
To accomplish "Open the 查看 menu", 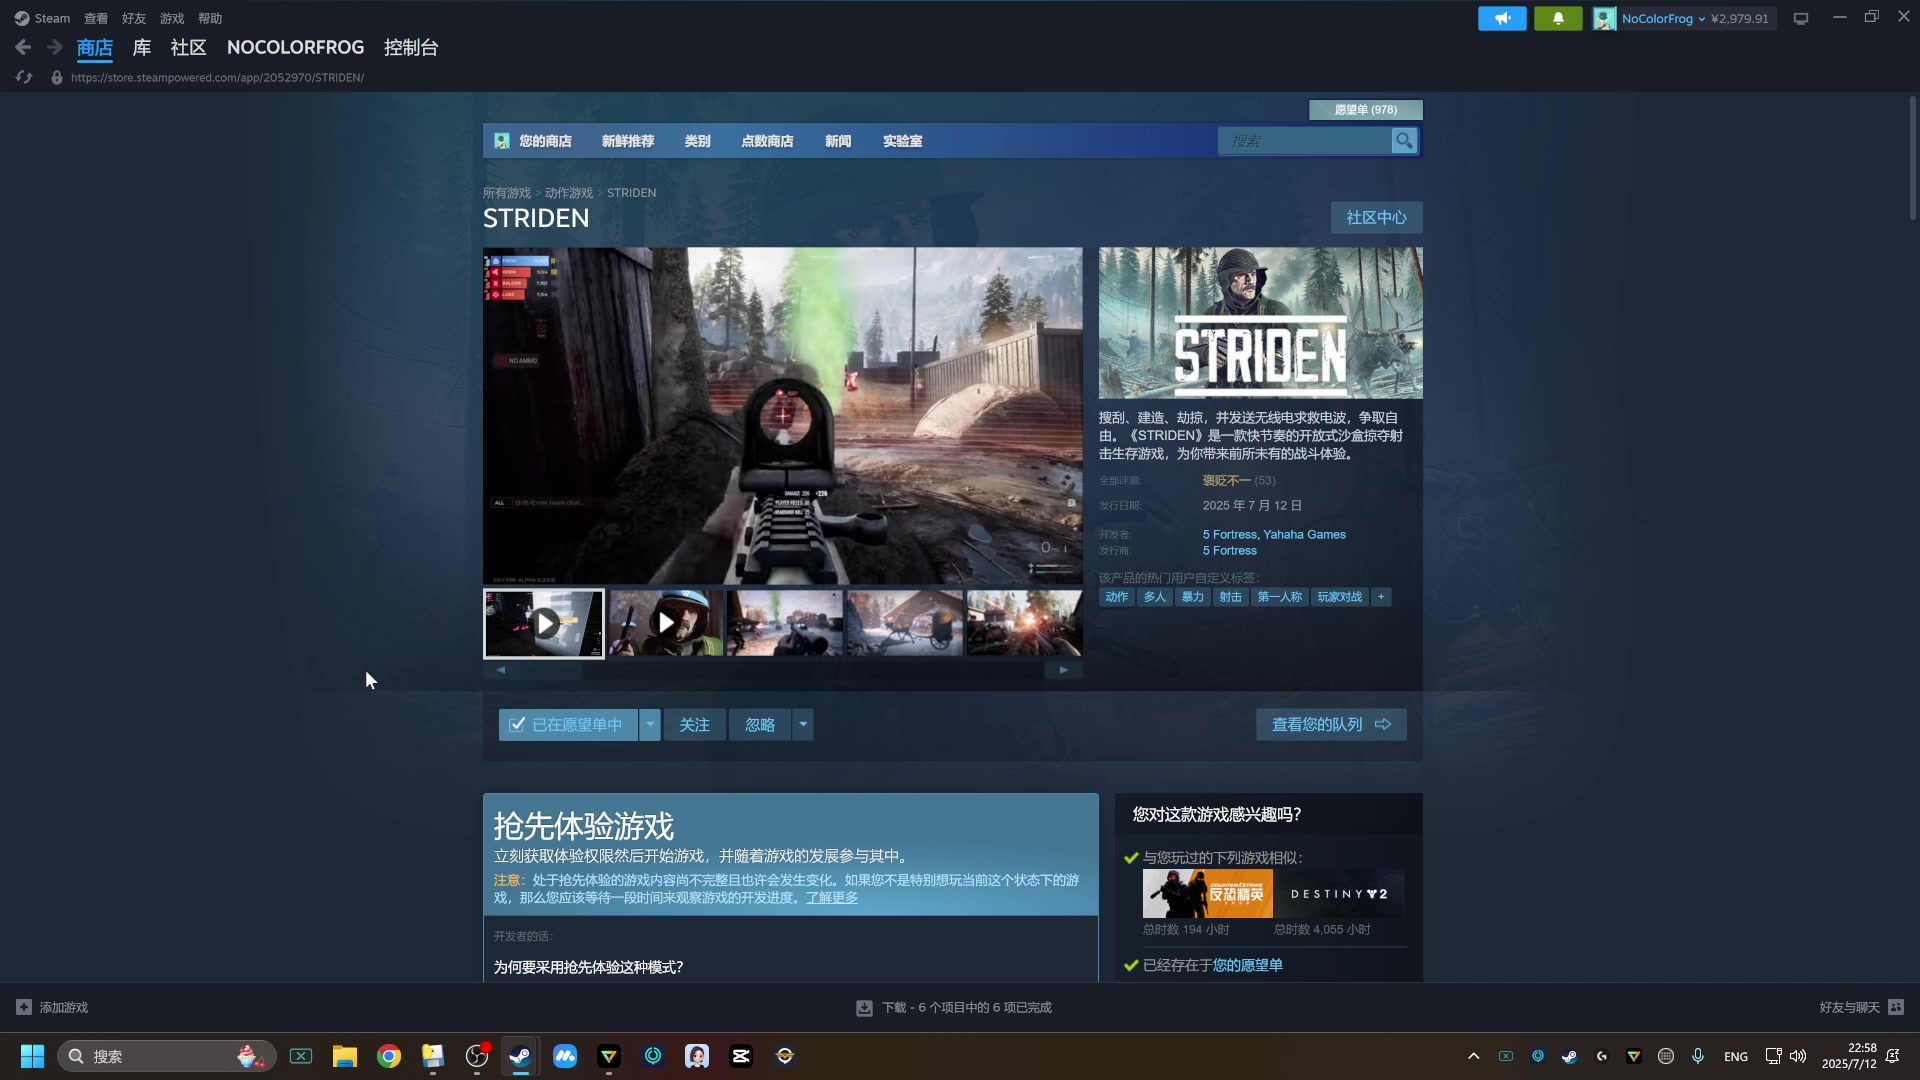I will (x=96, y=18).
